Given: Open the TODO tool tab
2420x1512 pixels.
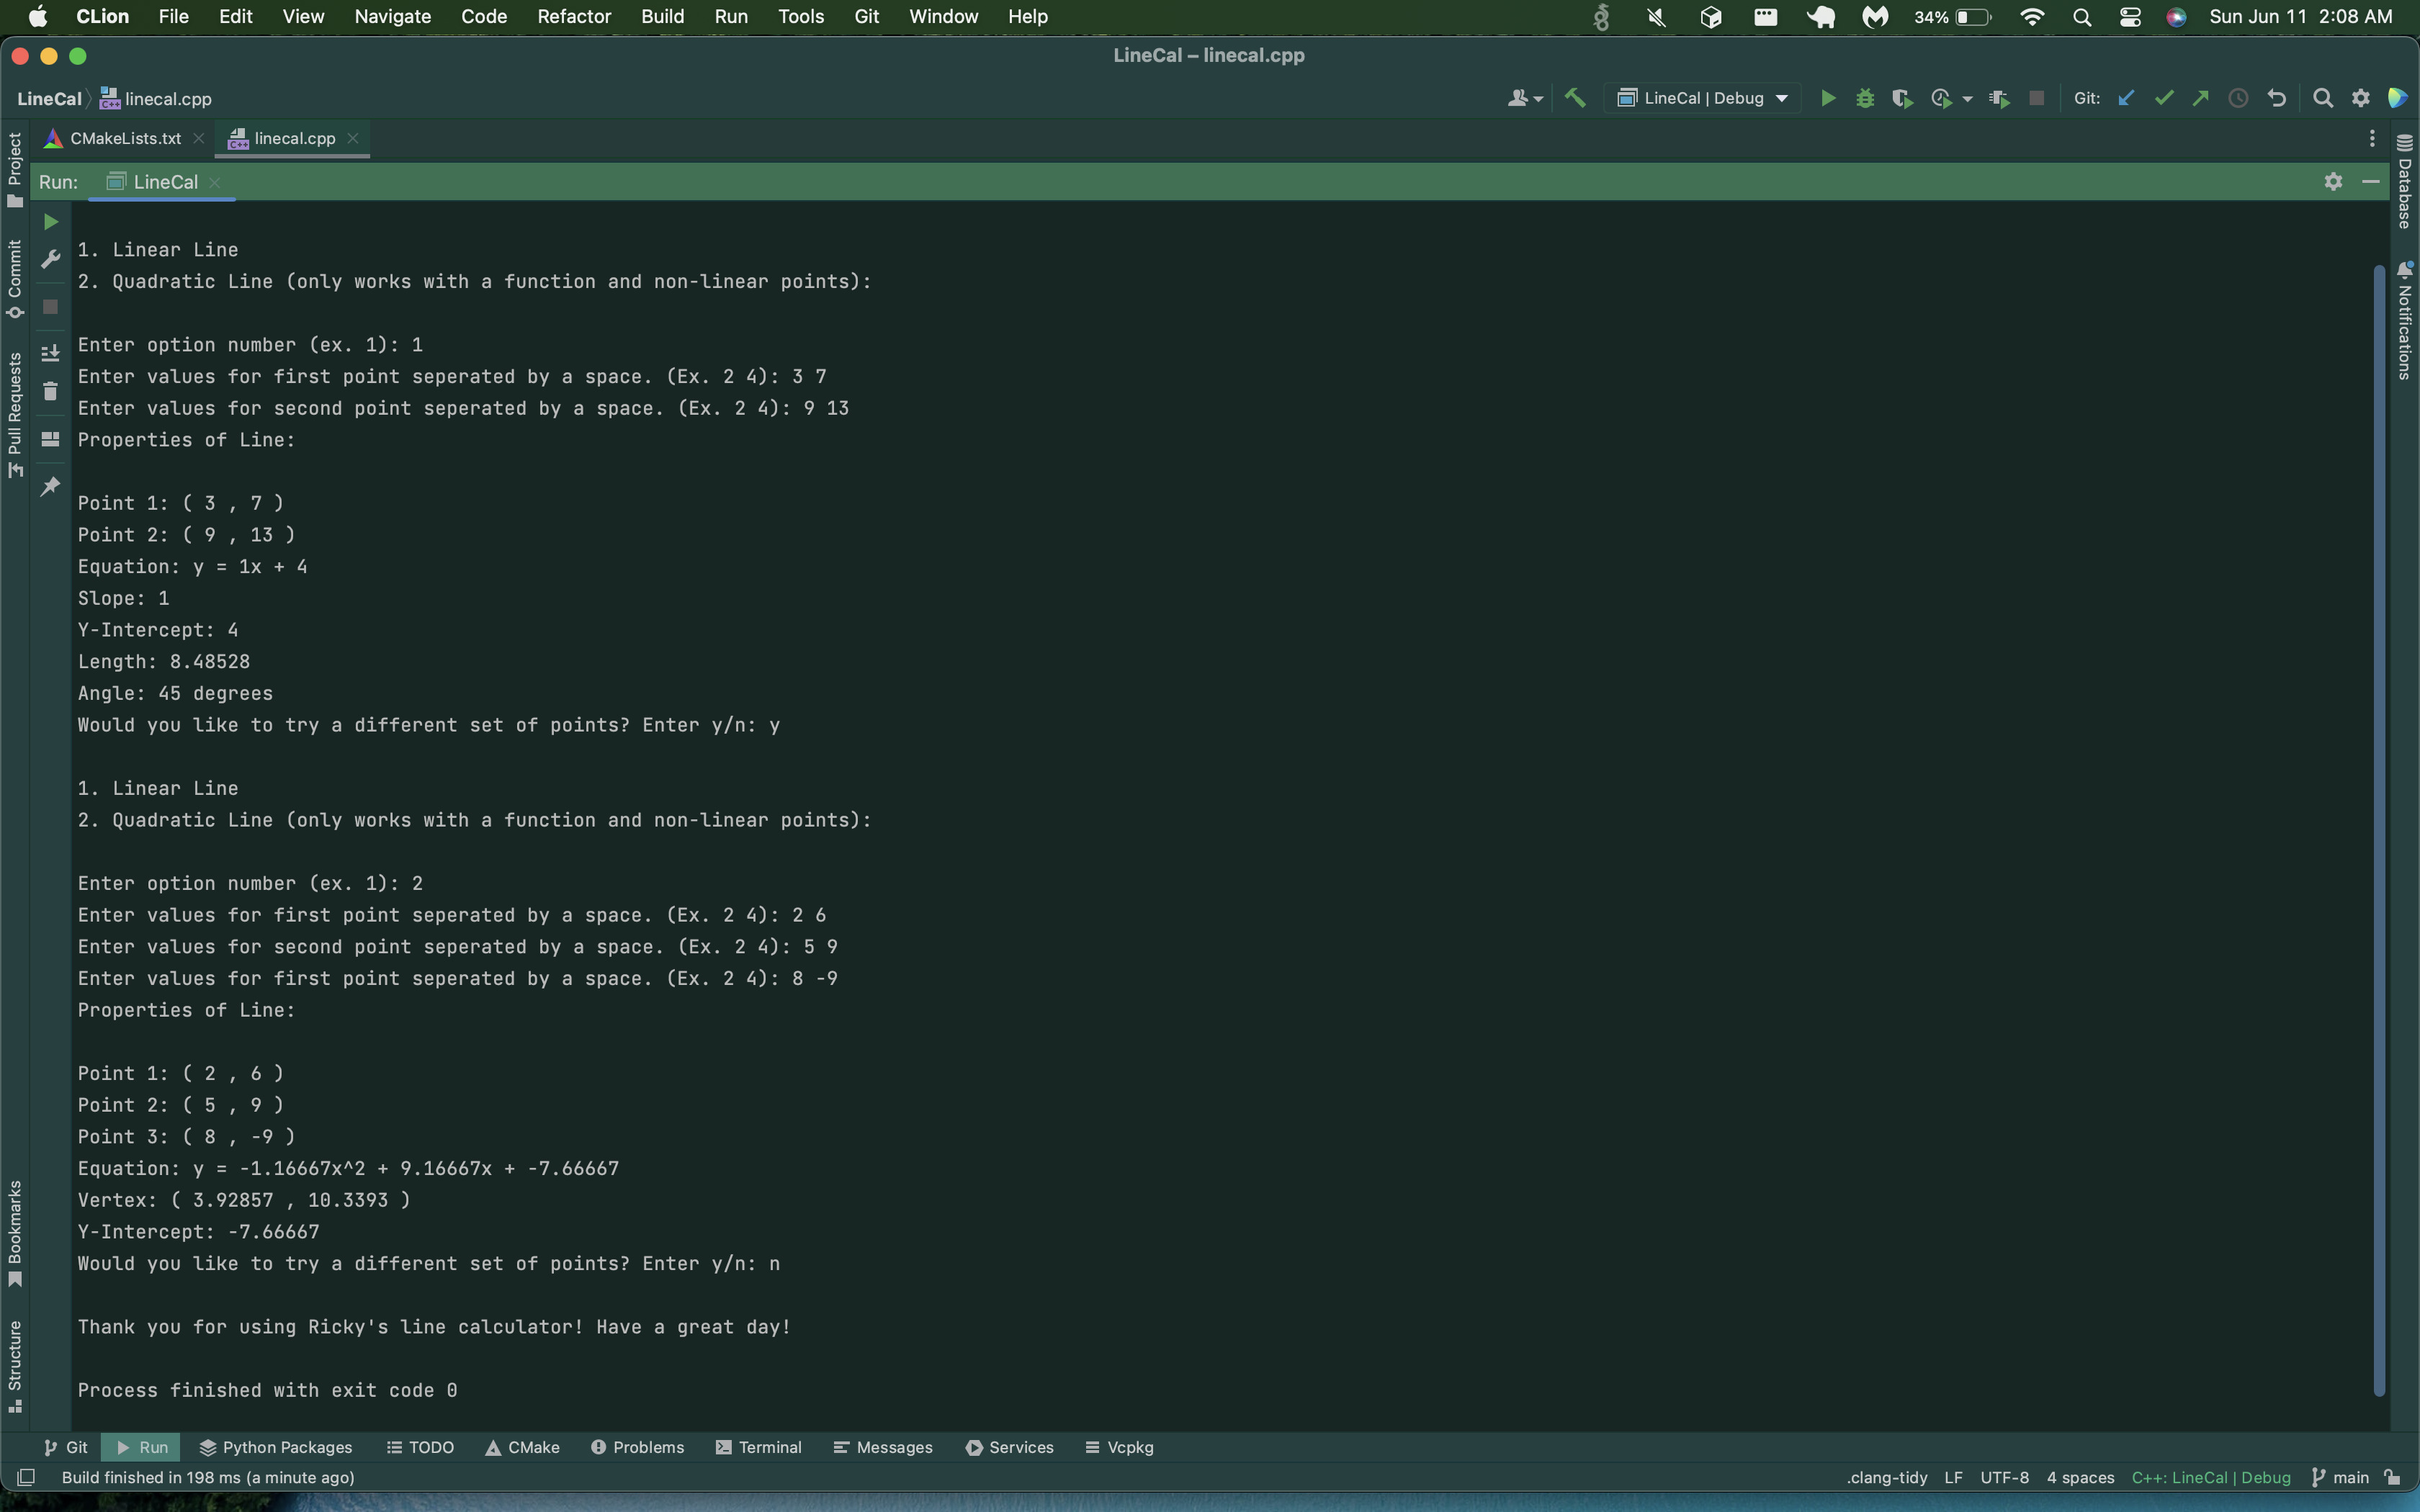Looking at the screenshot, I should [x=420, y=1447].
